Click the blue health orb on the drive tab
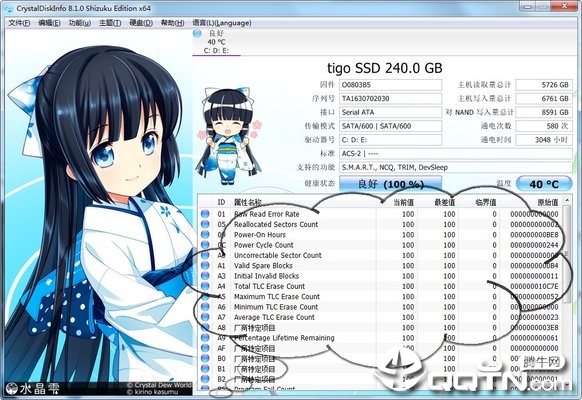The width and height of the screenshot is (582, 400). point(197,33)
